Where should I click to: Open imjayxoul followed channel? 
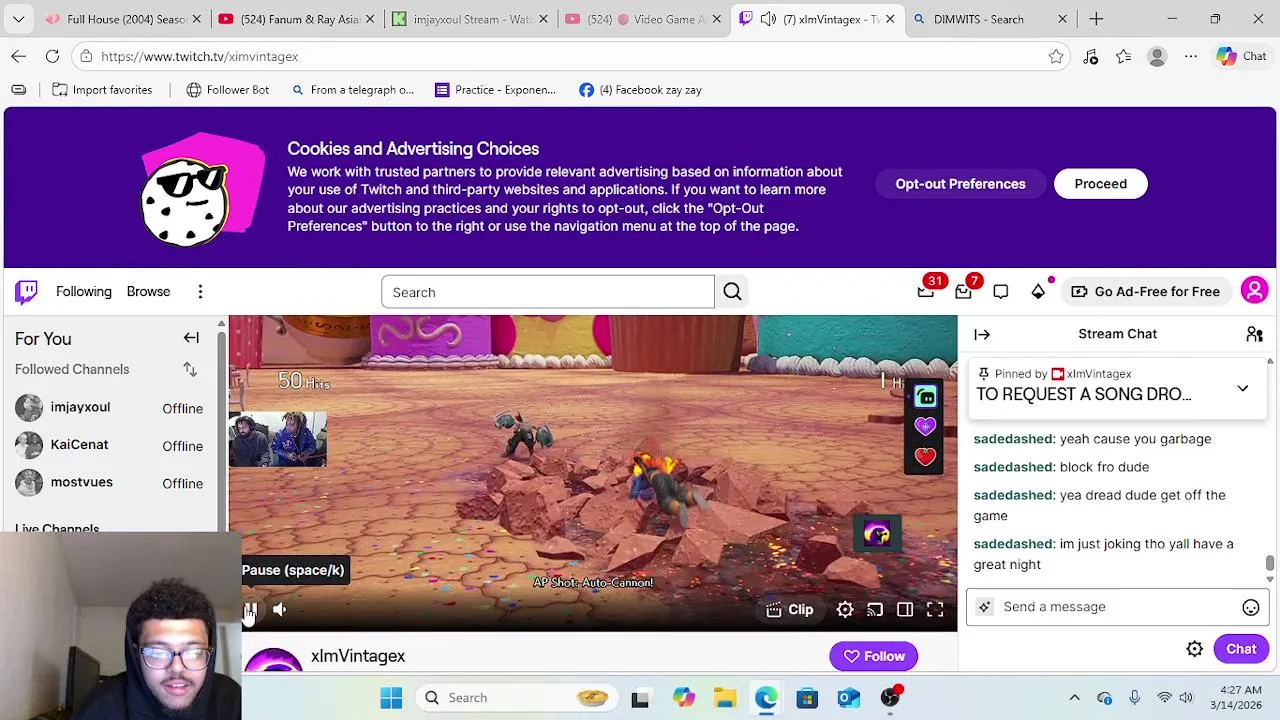[x=110, y=408]
